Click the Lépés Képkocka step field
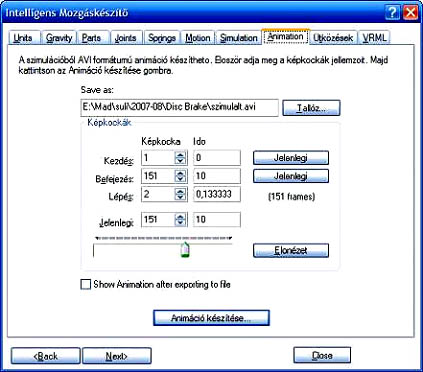This screenshot has height=372, width=423. click(157, 194)
